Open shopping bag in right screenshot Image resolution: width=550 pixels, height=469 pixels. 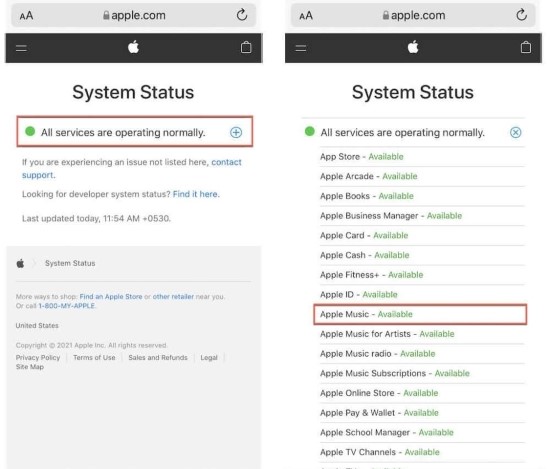pyautogui.click(x=525, y=47)
